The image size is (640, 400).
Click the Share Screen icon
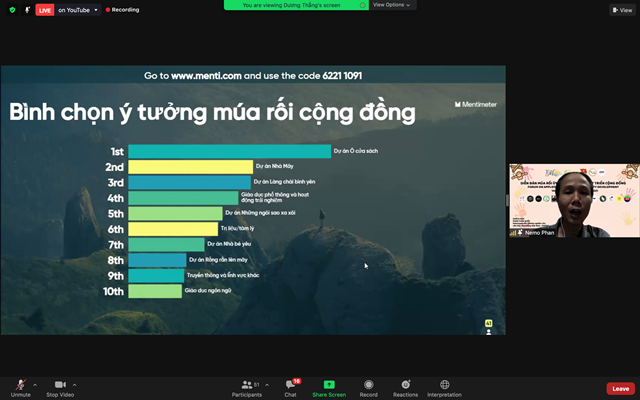point(329,384)
